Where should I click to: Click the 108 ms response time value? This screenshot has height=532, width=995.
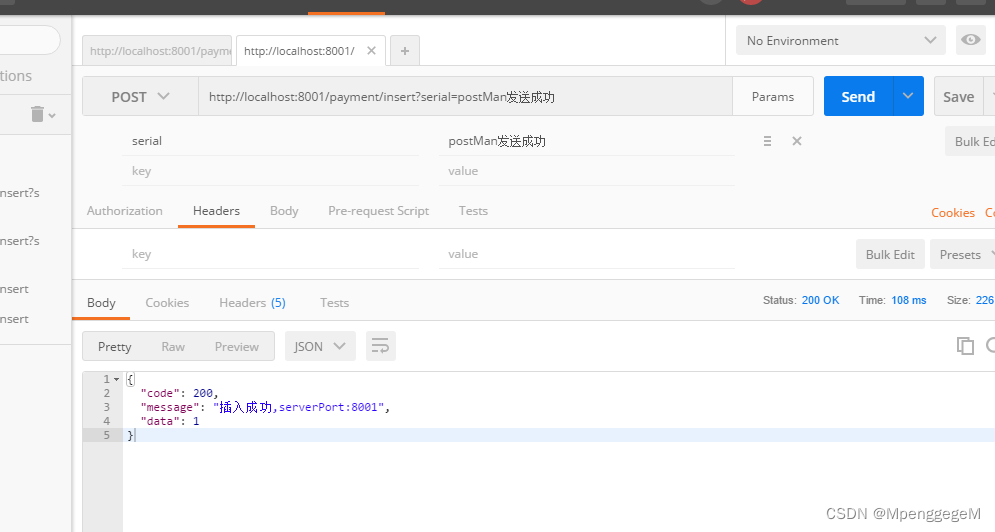tap(909, 300)
